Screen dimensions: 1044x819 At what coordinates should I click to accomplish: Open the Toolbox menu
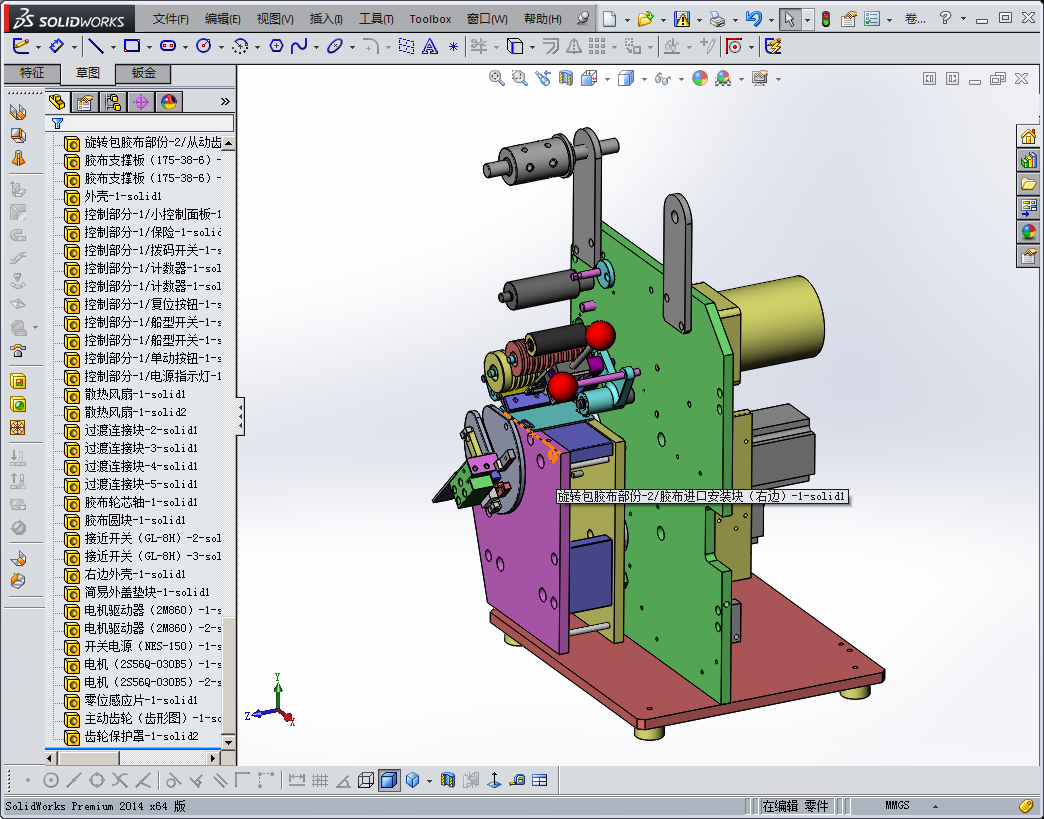430,19
